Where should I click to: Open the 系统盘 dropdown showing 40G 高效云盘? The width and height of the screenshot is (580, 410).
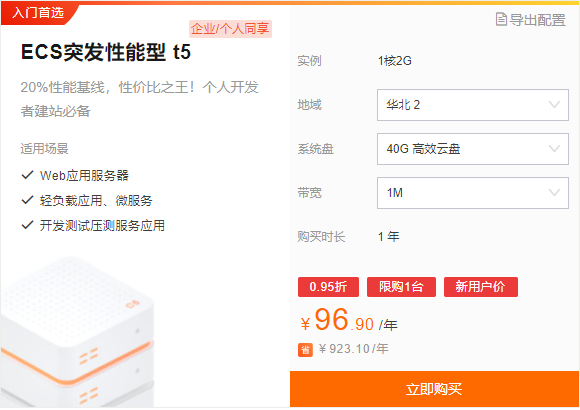[x=473, y=149]
